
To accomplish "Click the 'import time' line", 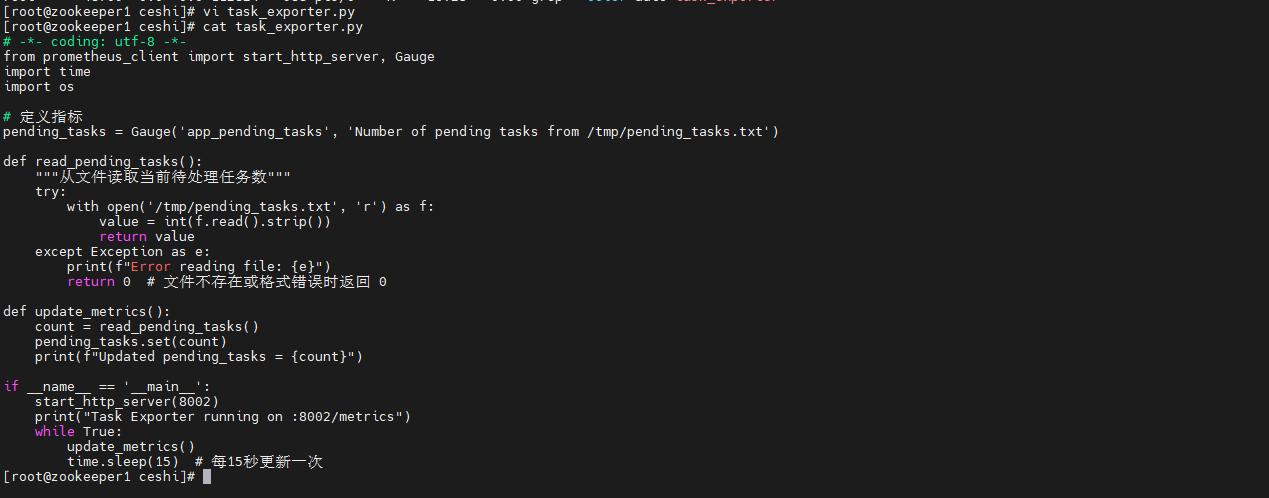I will tap(47, 71).
